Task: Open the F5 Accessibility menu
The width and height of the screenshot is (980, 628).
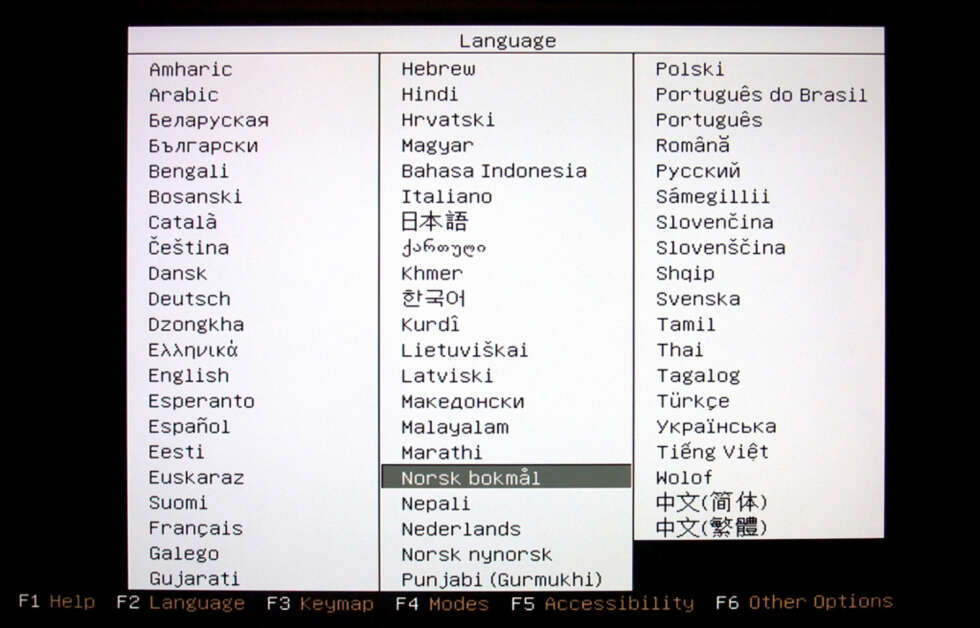Action: pyautogui.click(x=602, y=604)
